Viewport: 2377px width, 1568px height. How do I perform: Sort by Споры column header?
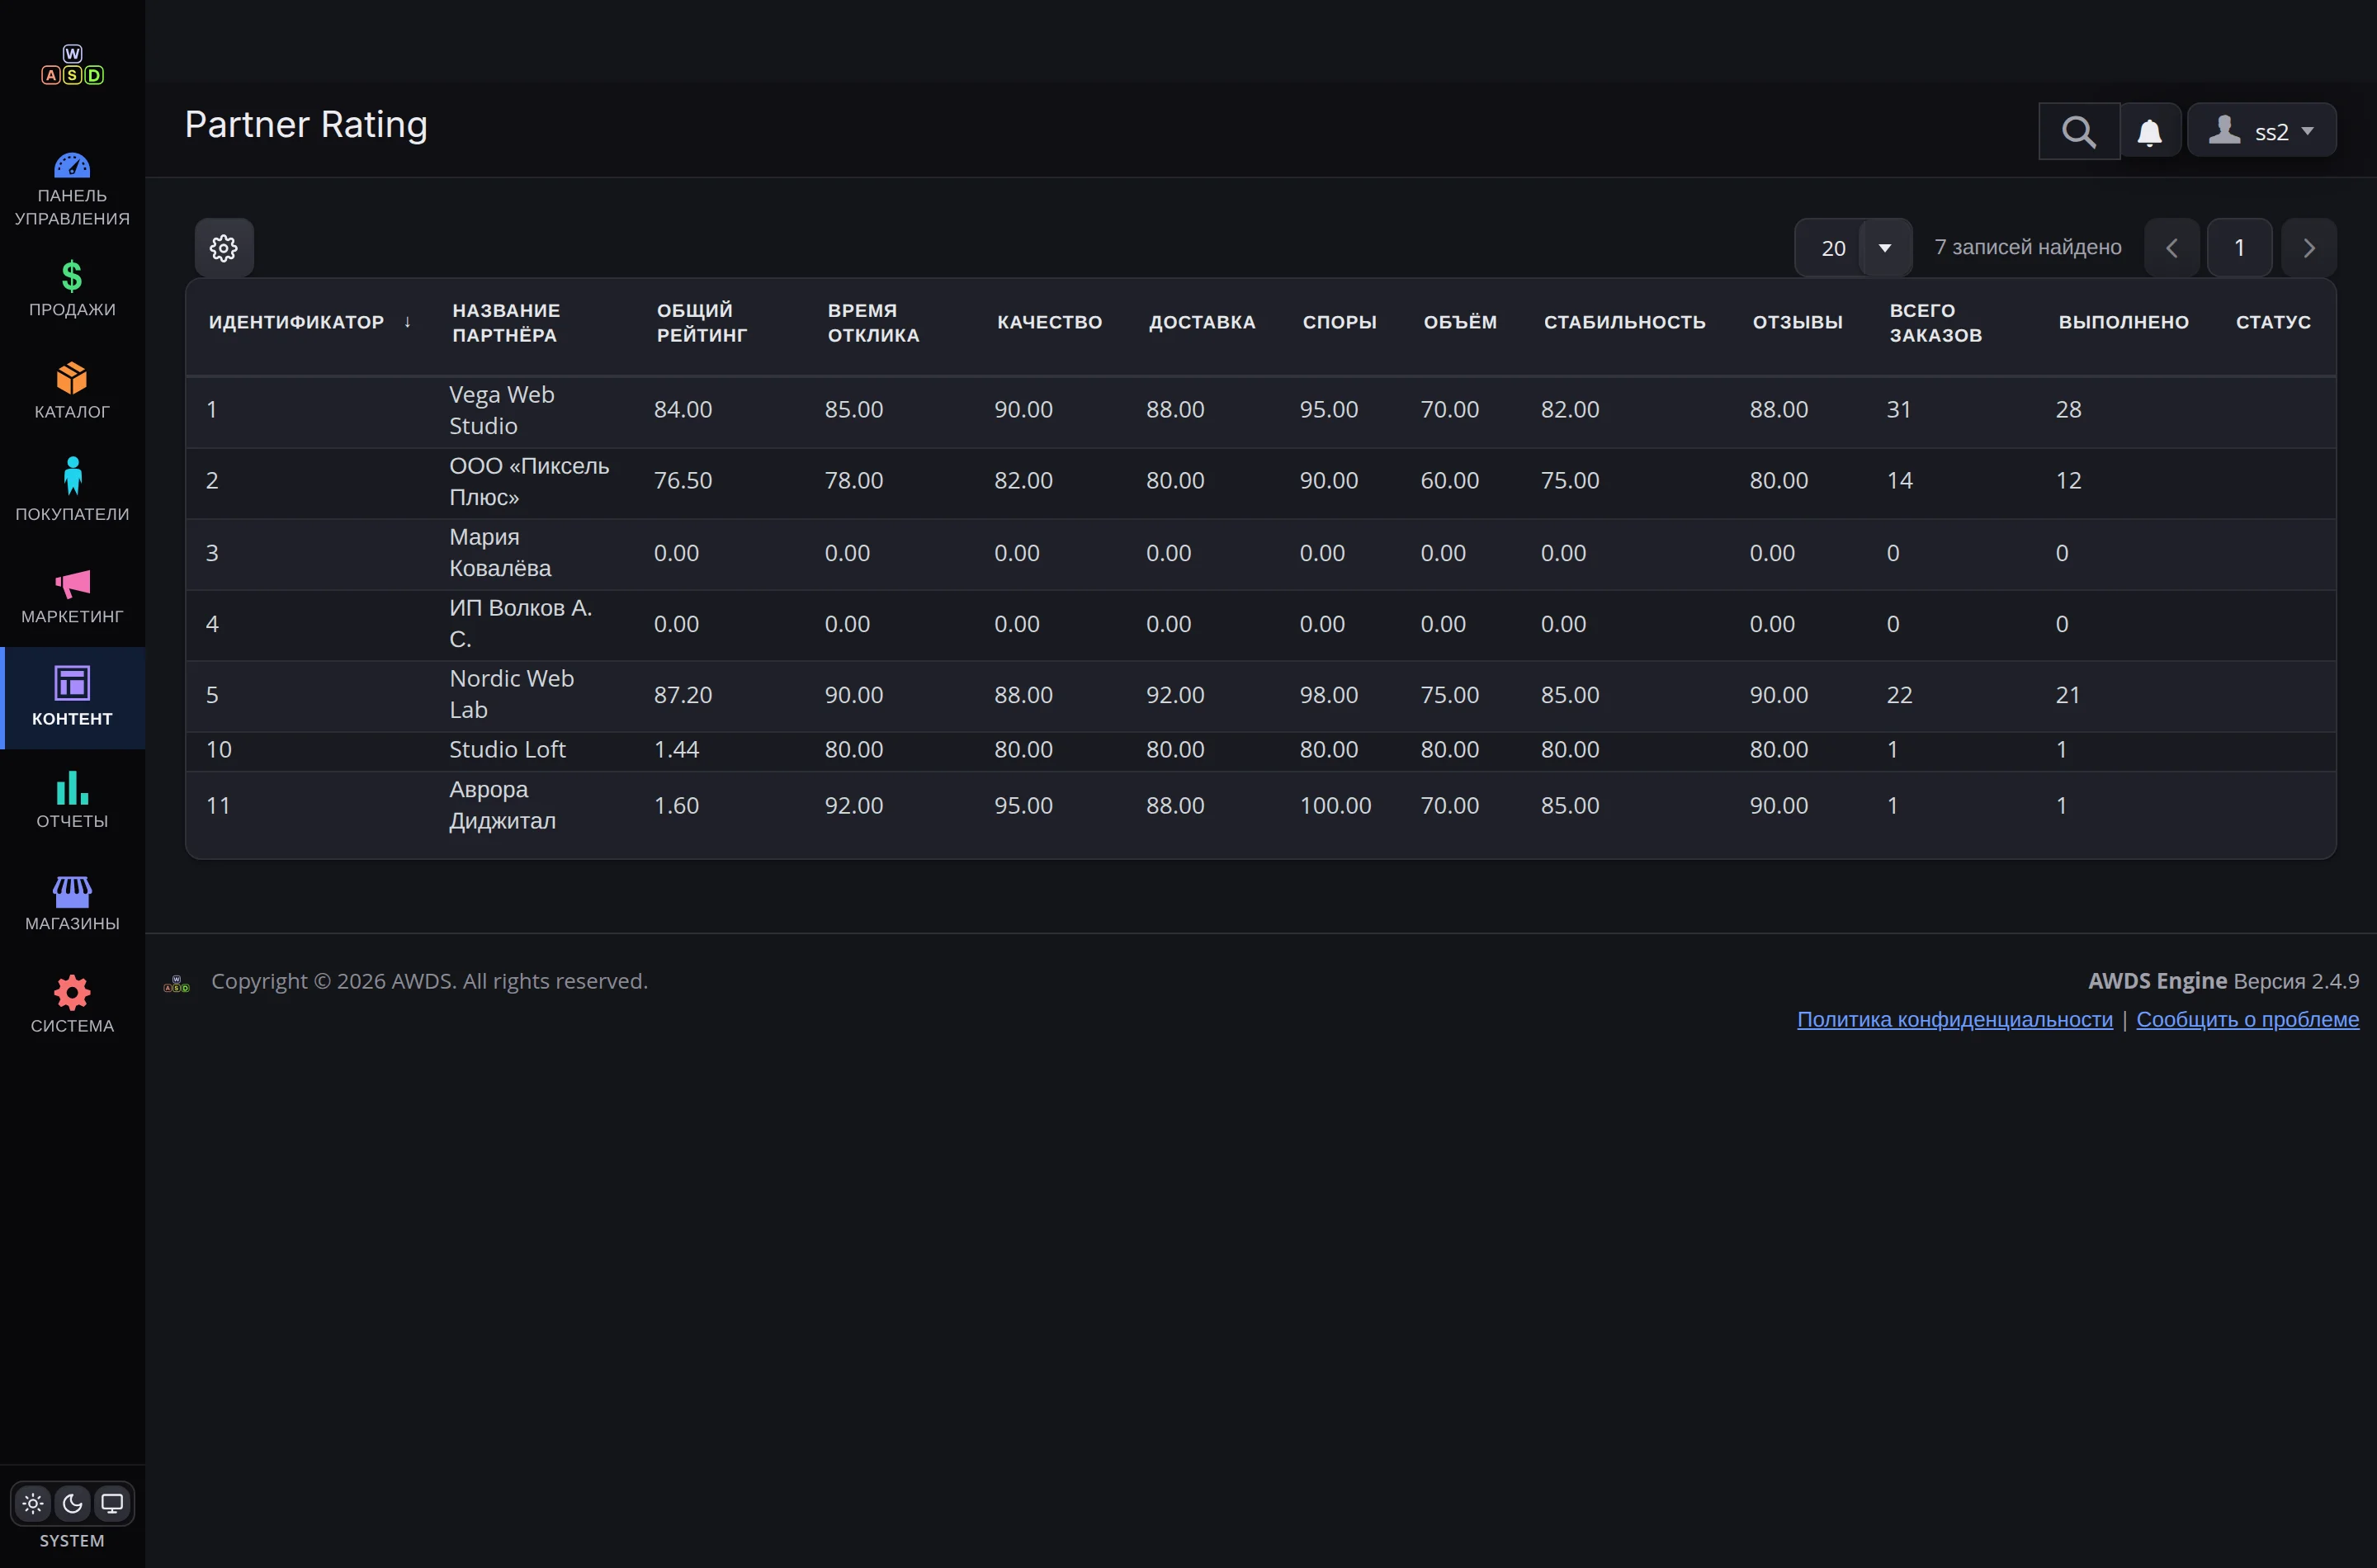pos(1339,322)
